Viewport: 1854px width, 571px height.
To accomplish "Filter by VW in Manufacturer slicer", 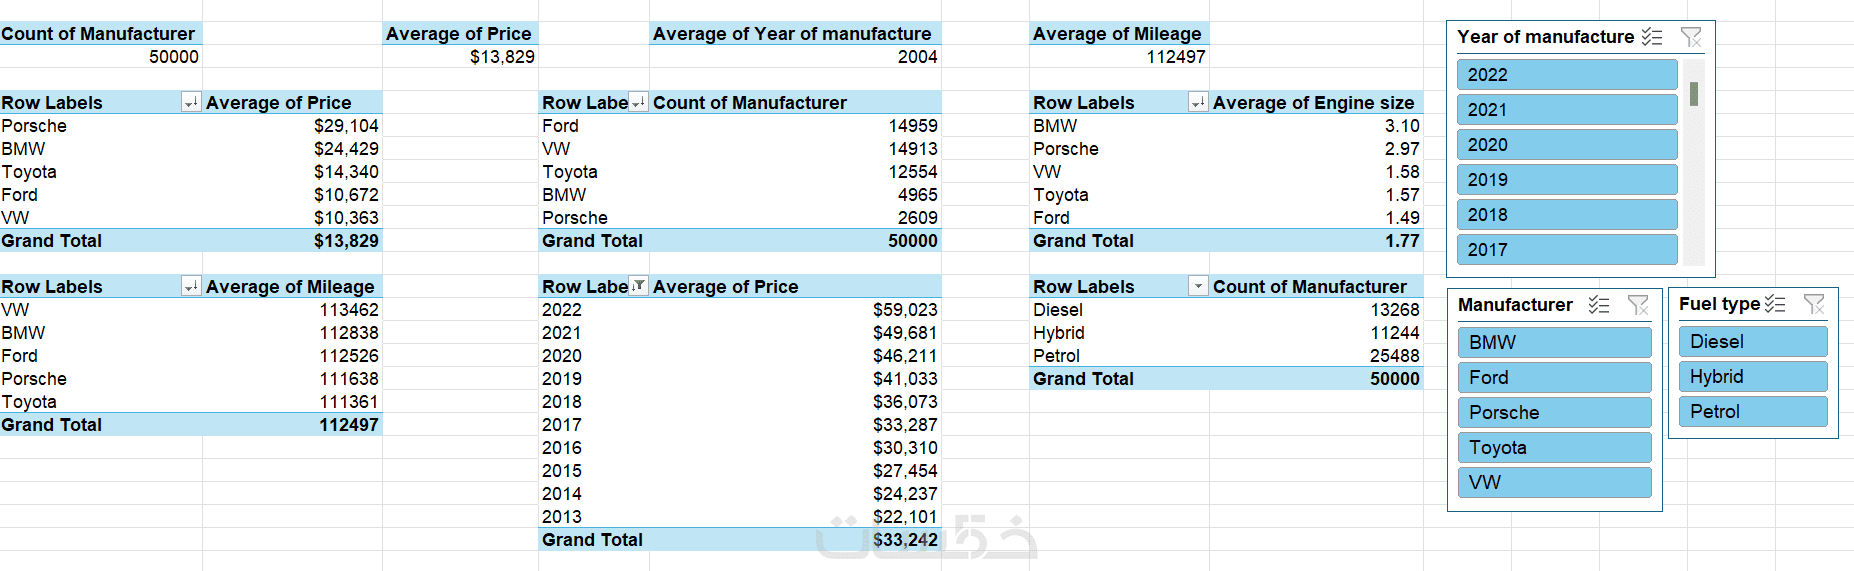I will (1555, 483).
